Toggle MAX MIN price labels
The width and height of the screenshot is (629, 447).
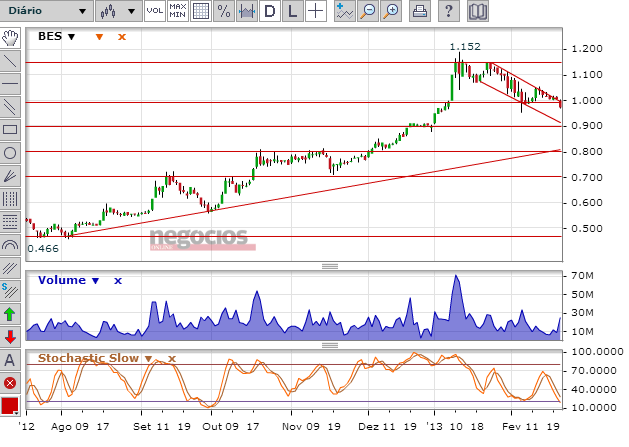tap(178, 11)
